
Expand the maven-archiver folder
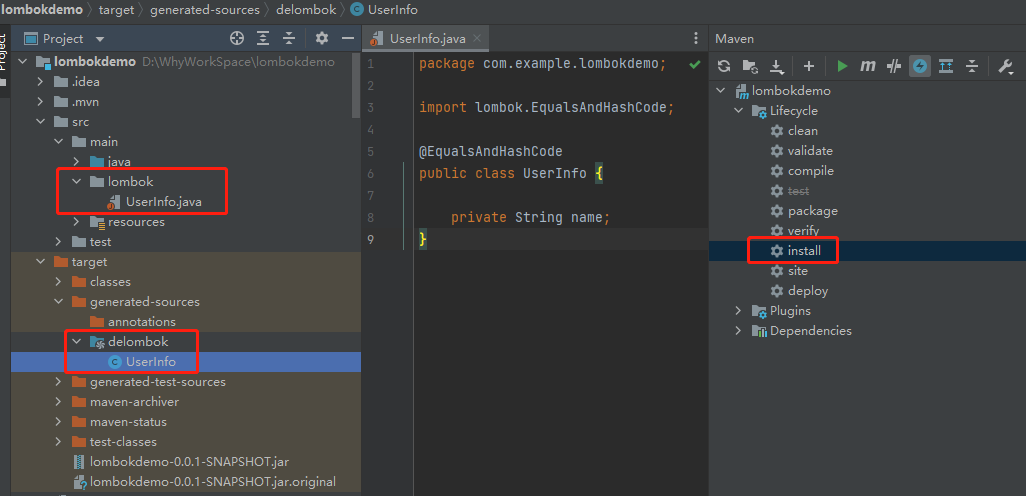(x=58, y=402)
